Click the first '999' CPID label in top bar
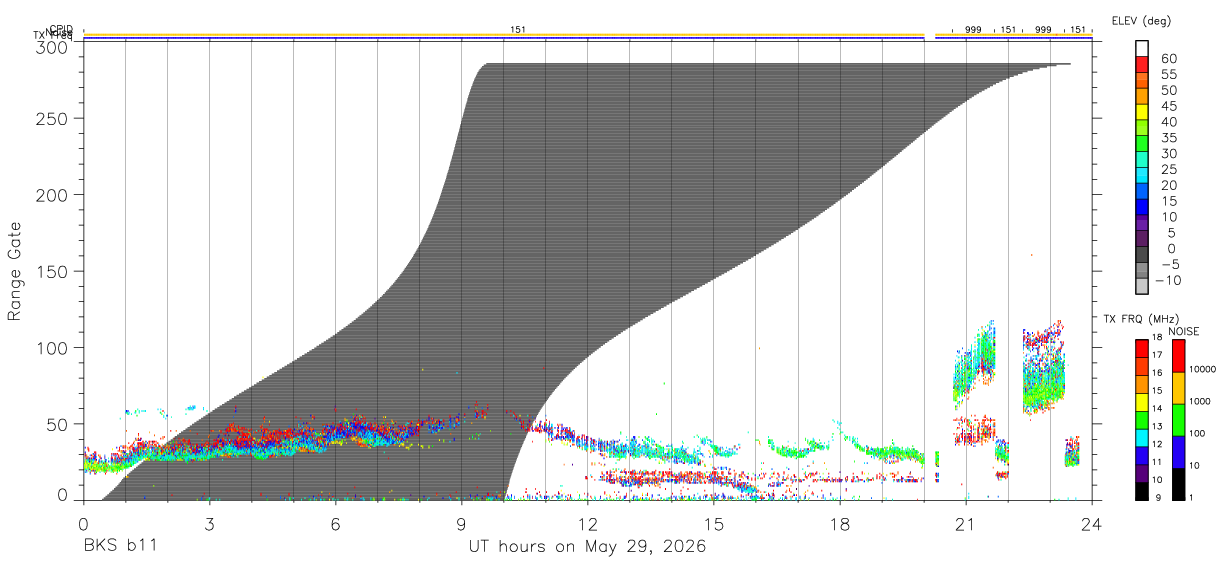Screen dimensions: 1228x567 coord(973,30)
